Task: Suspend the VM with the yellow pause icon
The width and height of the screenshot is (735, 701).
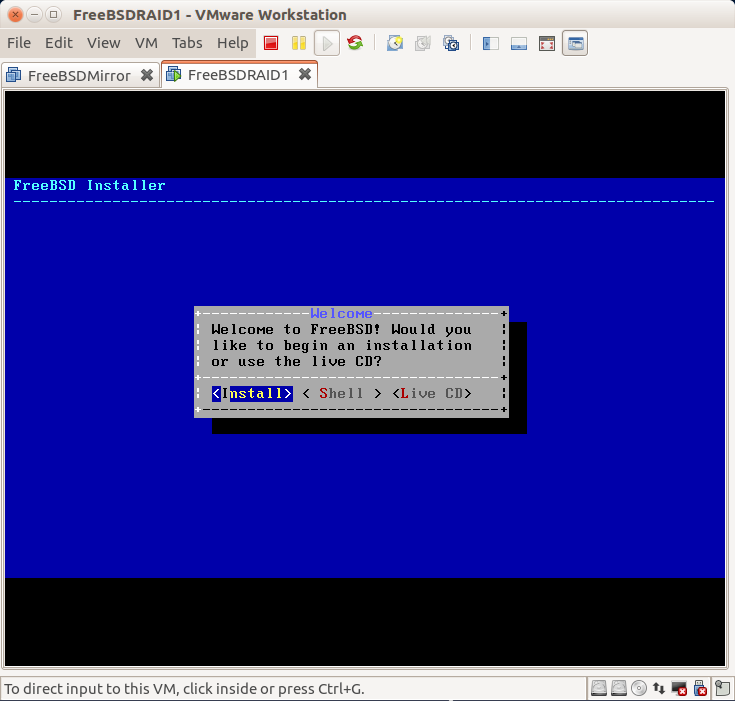Action: (299, 43)
